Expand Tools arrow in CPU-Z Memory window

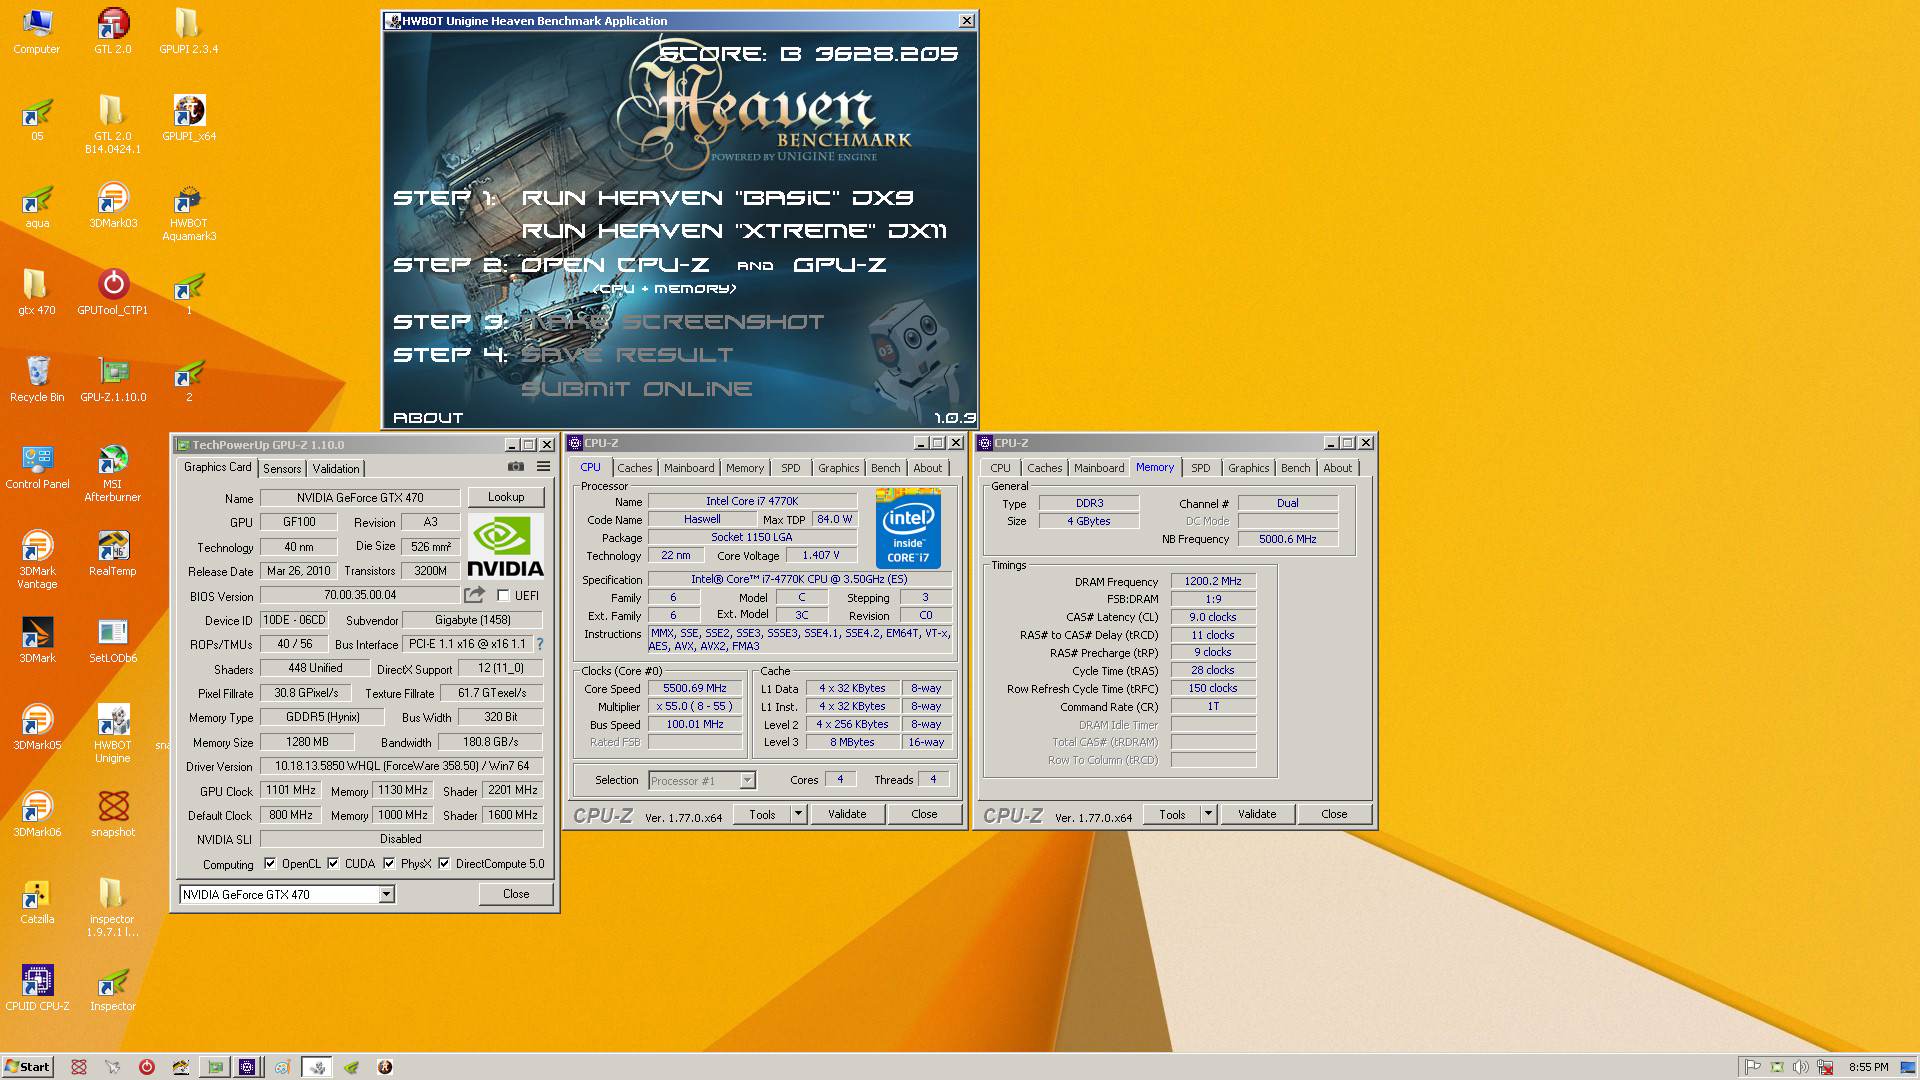[1208, 814]
